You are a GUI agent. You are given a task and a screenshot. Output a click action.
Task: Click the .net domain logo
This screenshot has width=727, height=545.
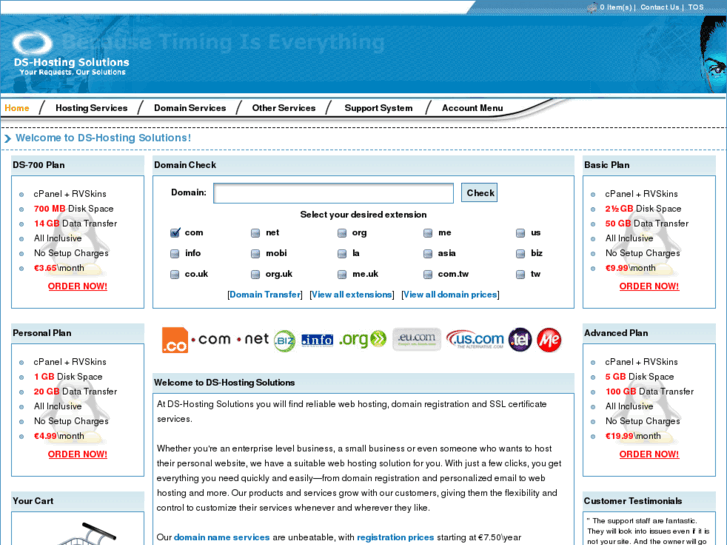coord(253,339)
